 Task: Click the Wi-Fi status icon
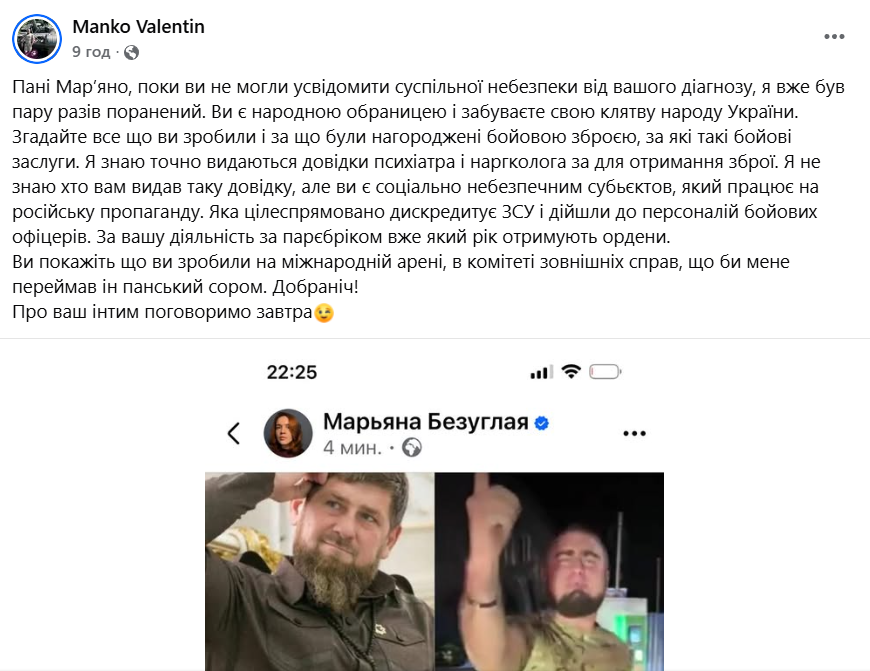pos(571,371)
